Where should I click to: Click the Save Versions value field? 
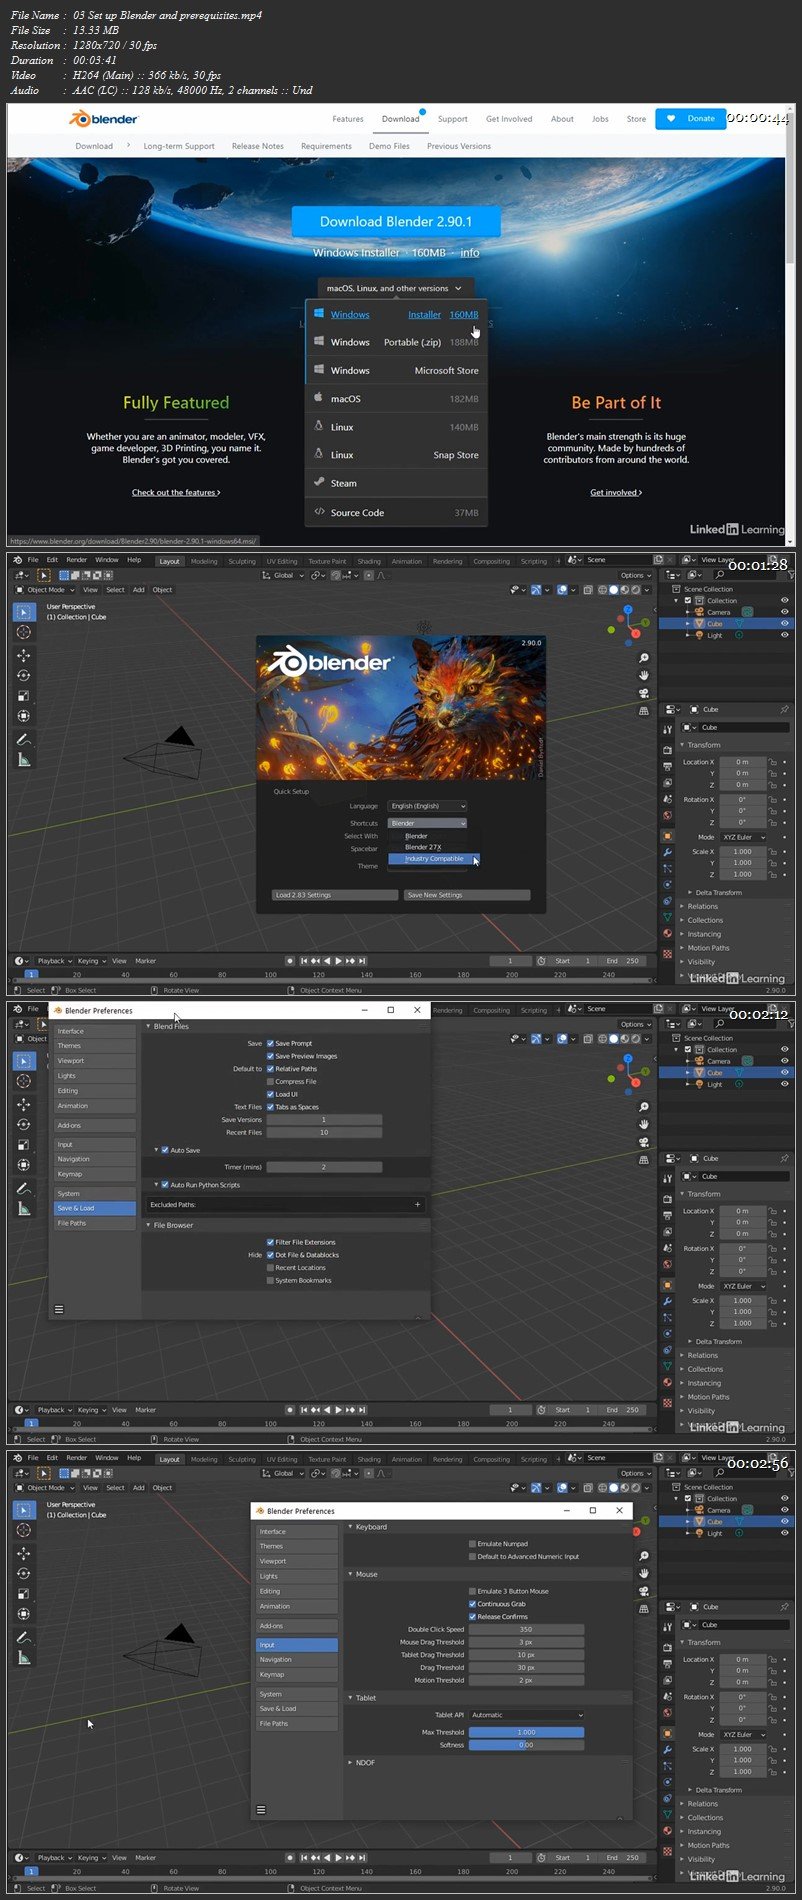324,1120
